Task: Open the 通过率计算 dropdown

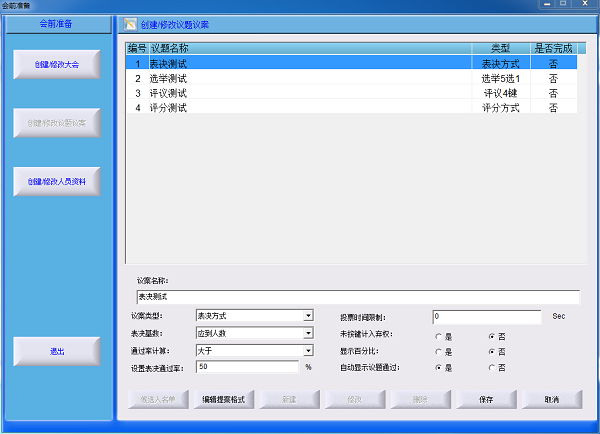Action: (x=308, y=350)
